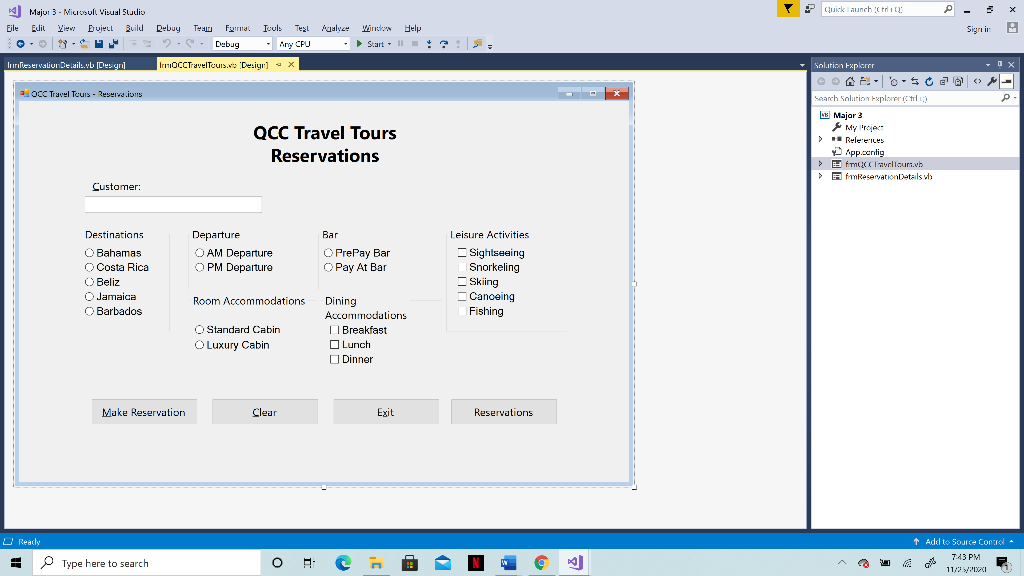Screen dimensions: 1024x576
Task: Open Microsoft Word from the taskbar
Action: click(509, 563)
